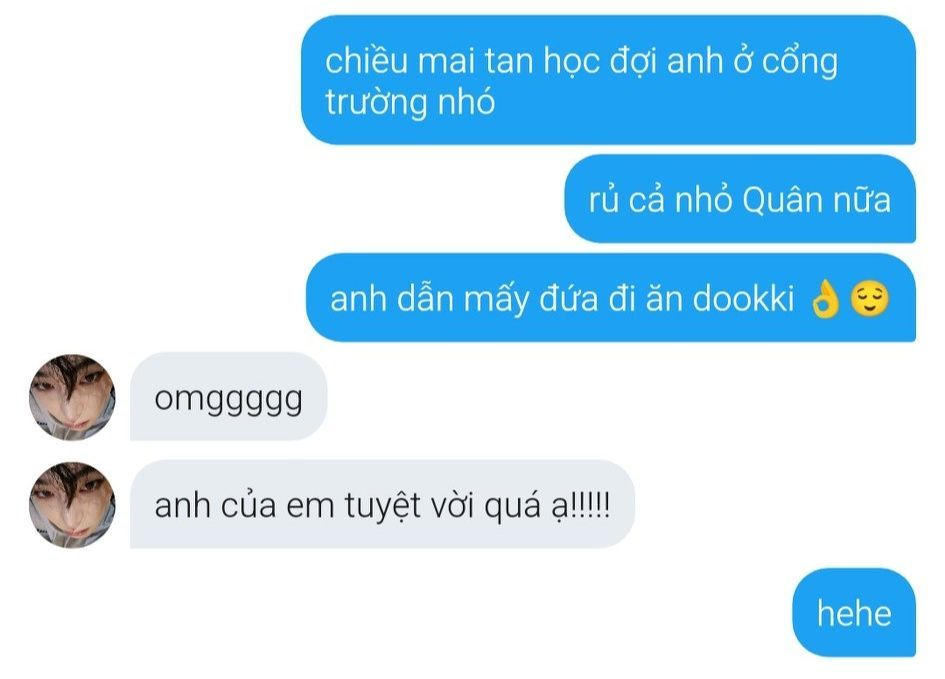Open avatar beside "anh của em tuyệt vời" message
This screenshot has height=679, width=945.
[x=72, y=505]
